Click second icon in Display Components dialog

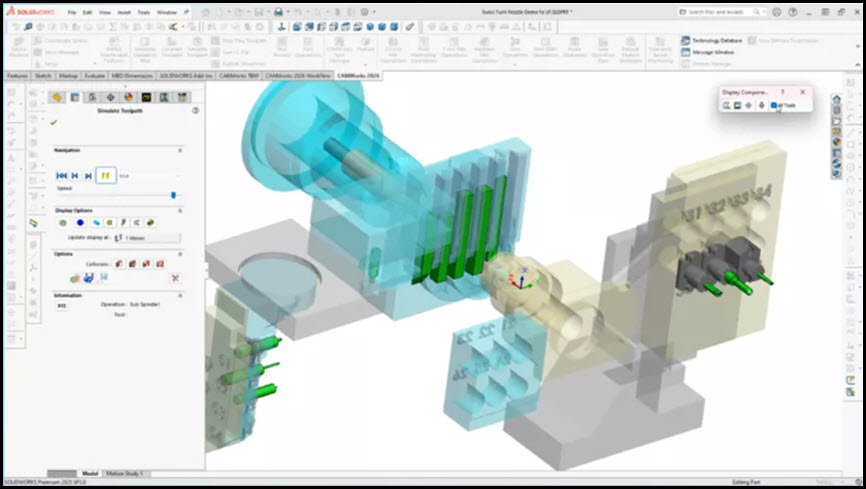pyautogui.click(x=737, y=105)
